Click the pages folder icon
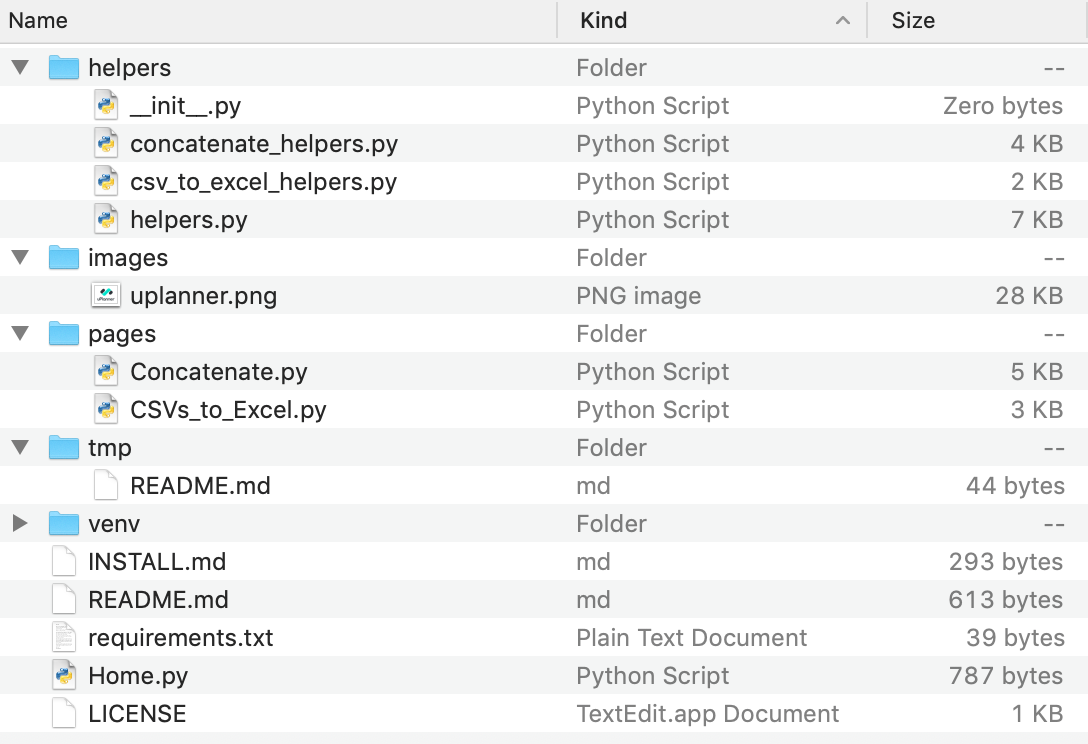This screenshot has height=744, width=1088. [64, 333]
